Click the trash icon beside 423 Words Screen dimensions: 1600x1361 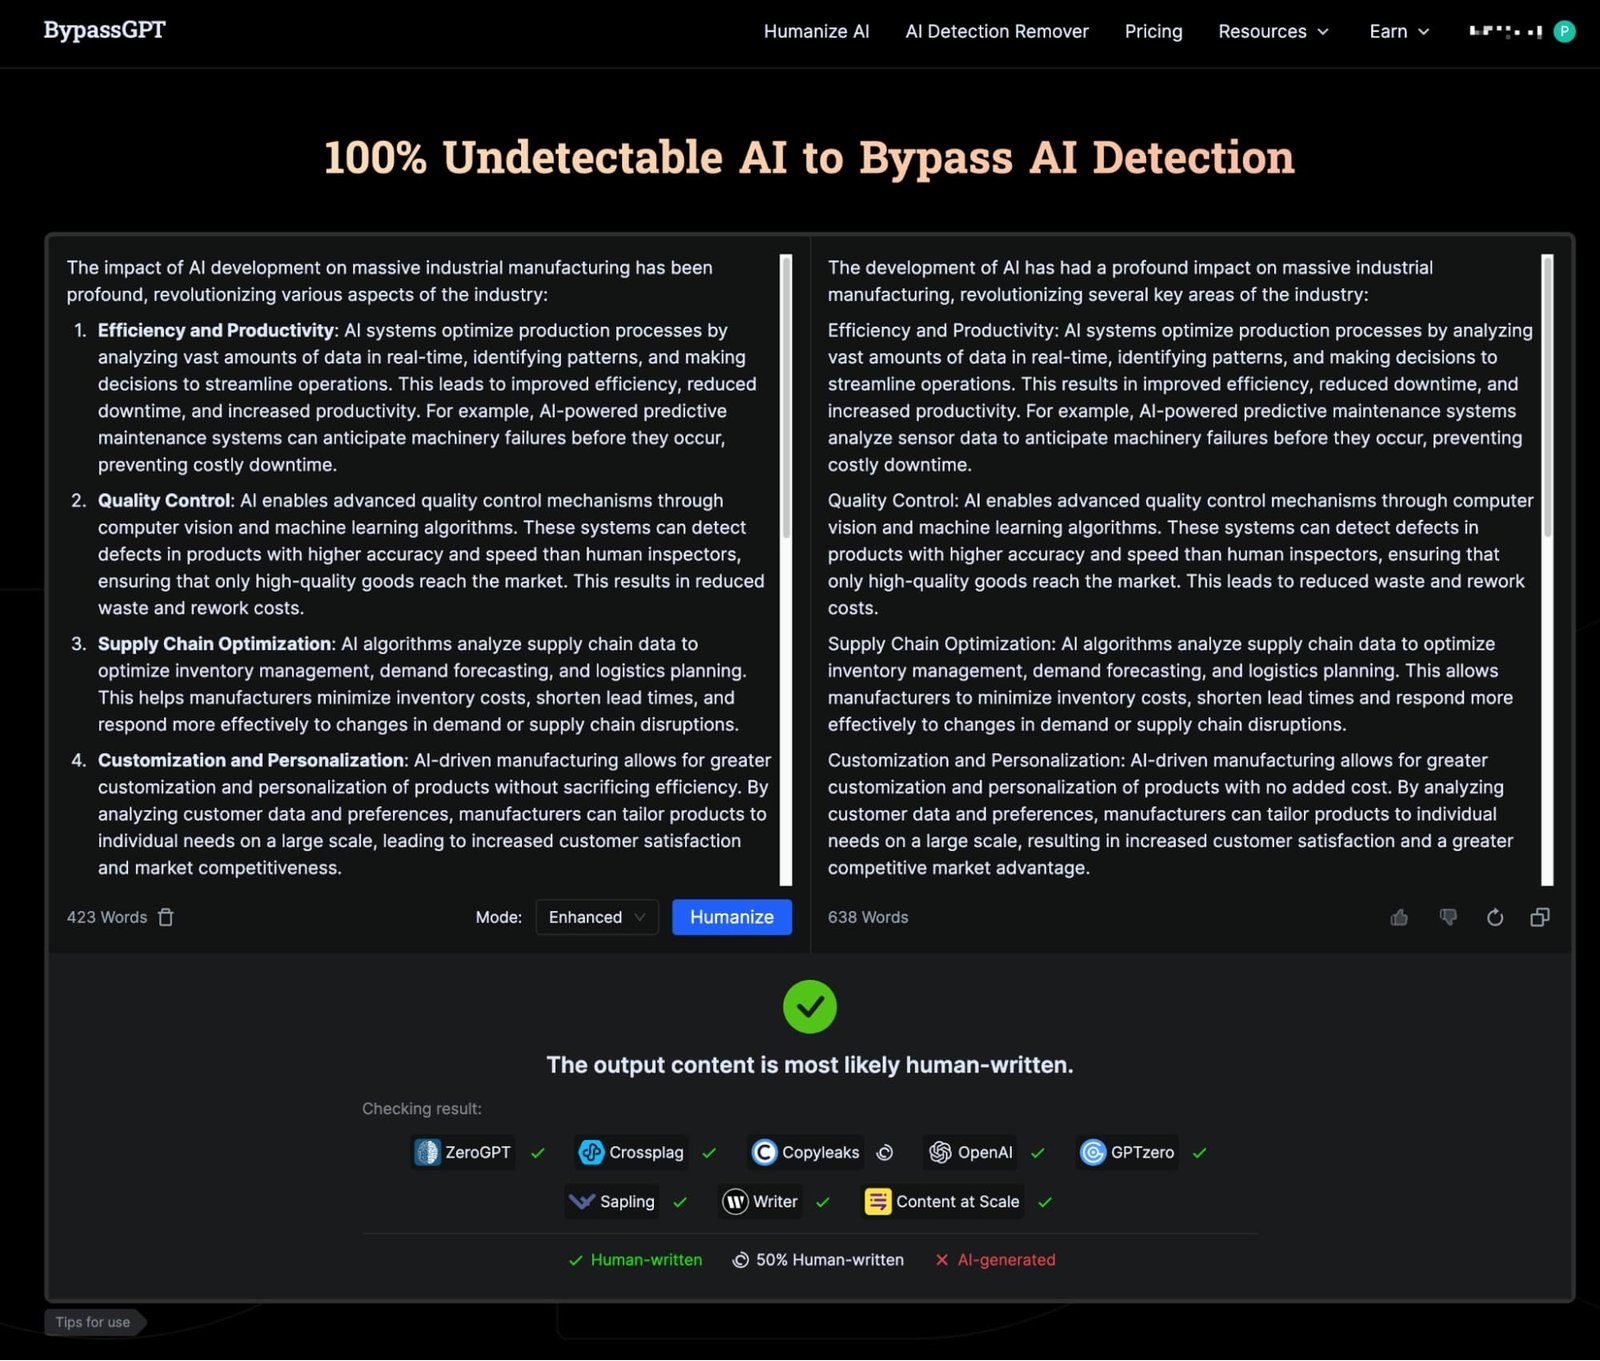[x=166, y=917]
